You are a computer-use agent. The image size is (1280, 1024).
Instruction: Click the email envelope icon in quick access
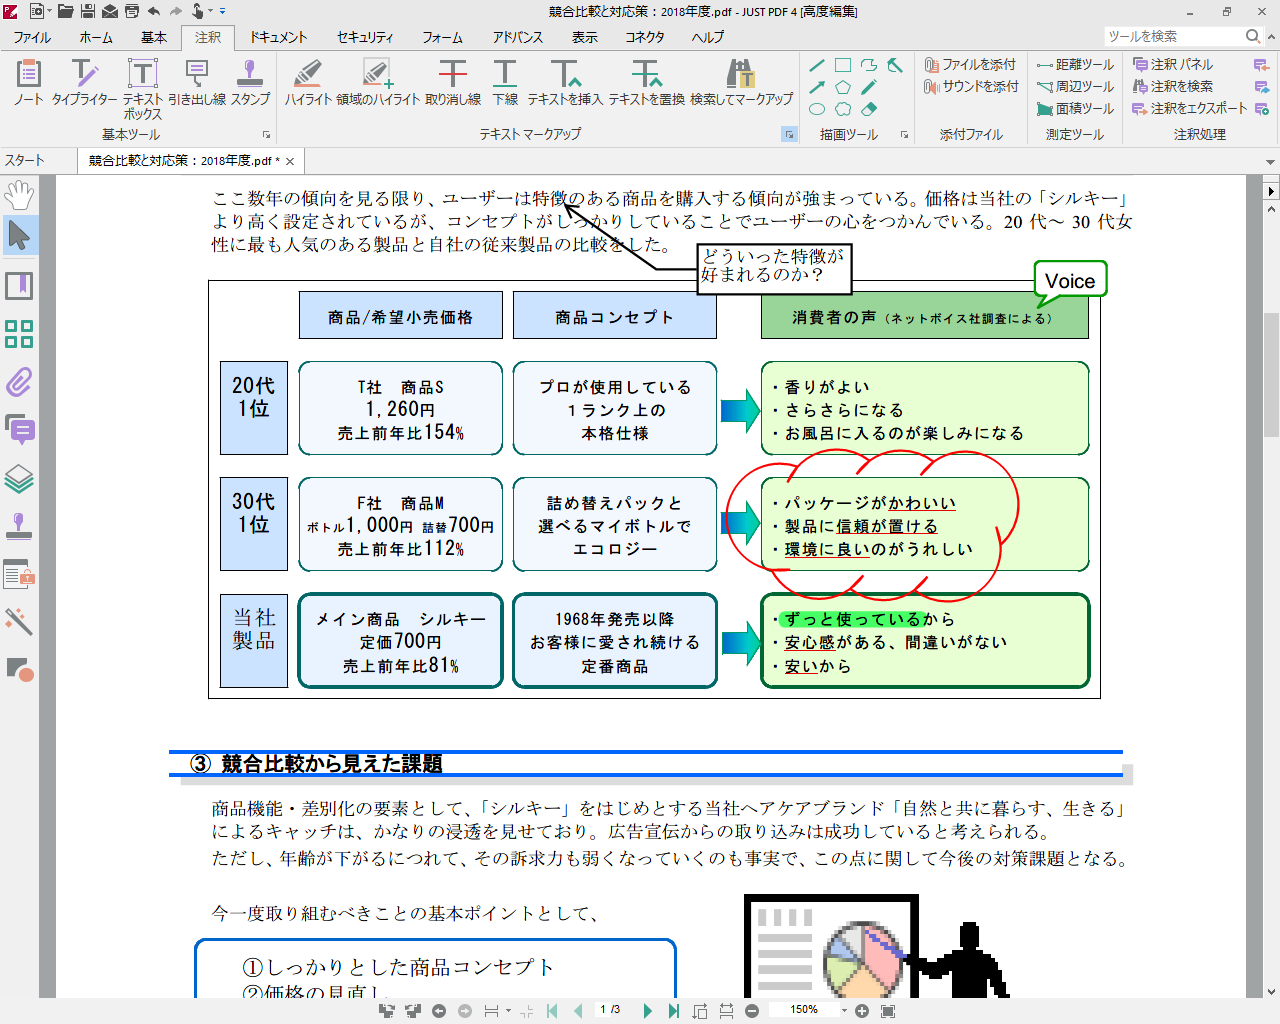[x=109, y=11]
